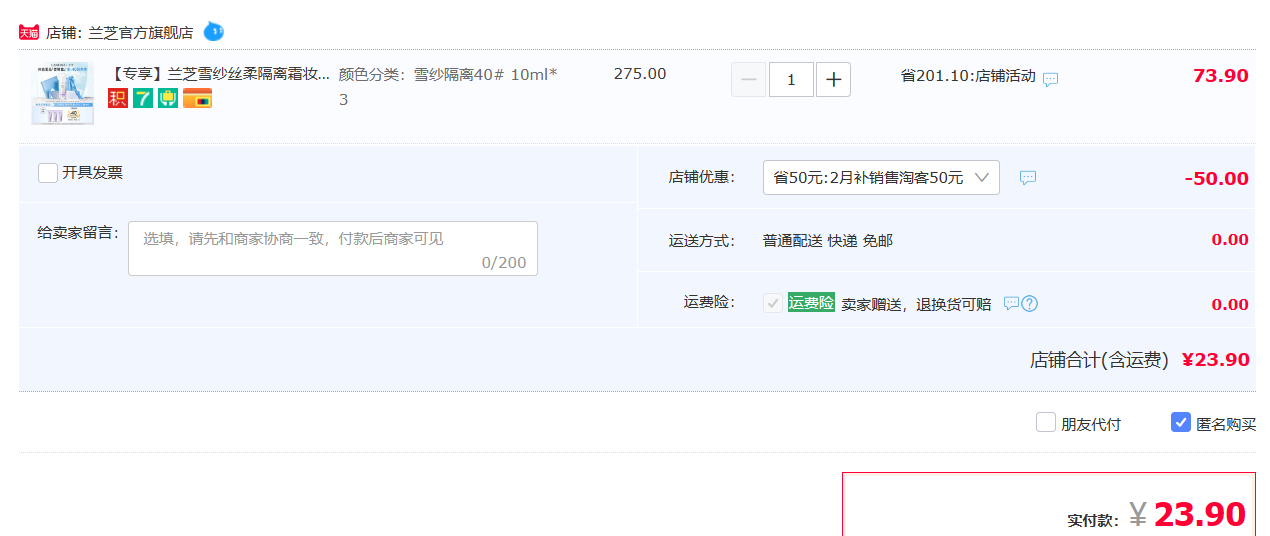Click the 73.90 item subtotal
The width and height of the screenshot is (1270, 536).
click(x=1221, y=76)
